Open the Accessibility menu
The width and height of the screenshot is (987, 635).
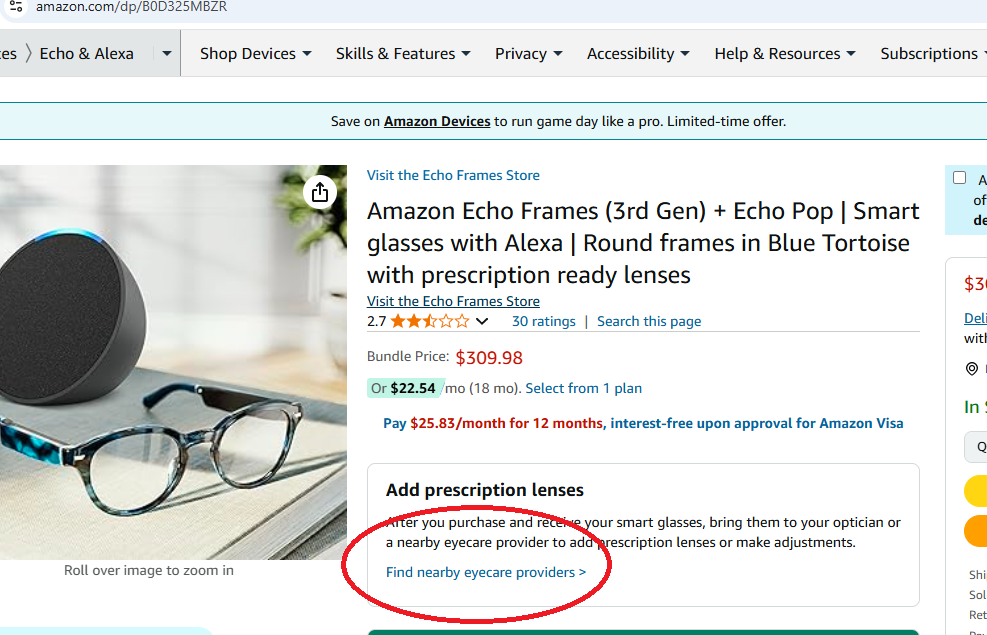click(x=638, y=53)
